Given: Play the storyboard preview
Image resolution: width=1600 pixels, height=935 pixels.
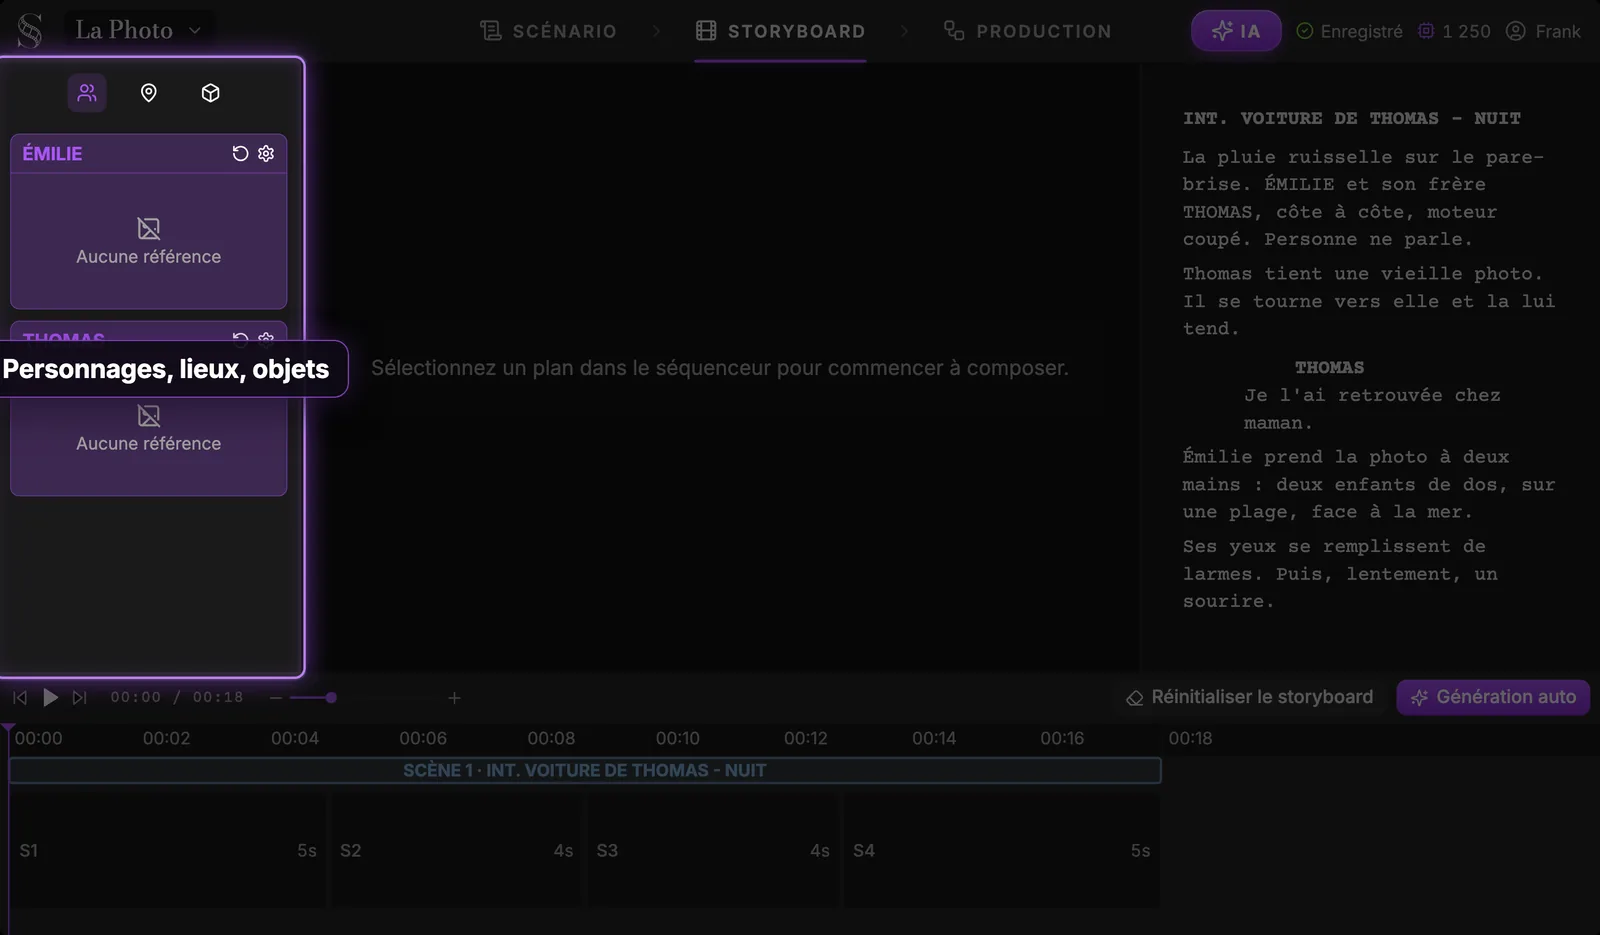Looking at the screenshot, I should pyautogui.click(x=50, y=697).
